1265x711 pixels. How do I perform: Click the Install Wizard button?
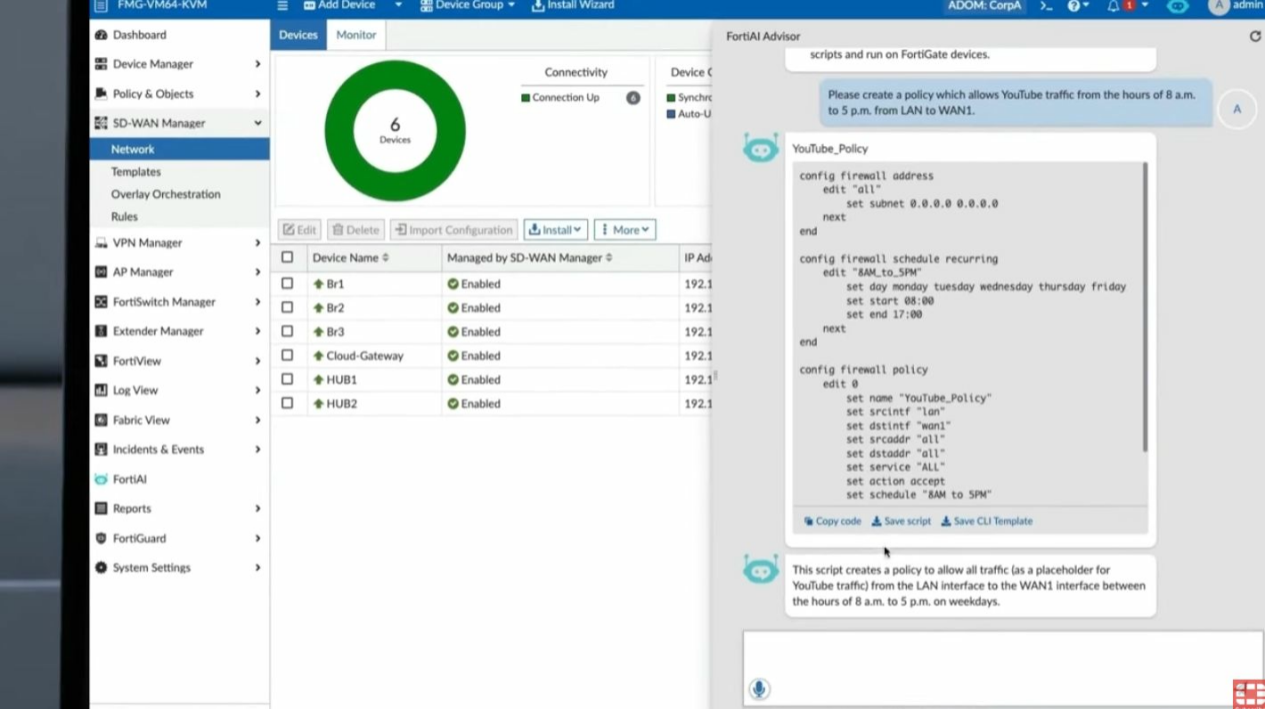[573, 5]
